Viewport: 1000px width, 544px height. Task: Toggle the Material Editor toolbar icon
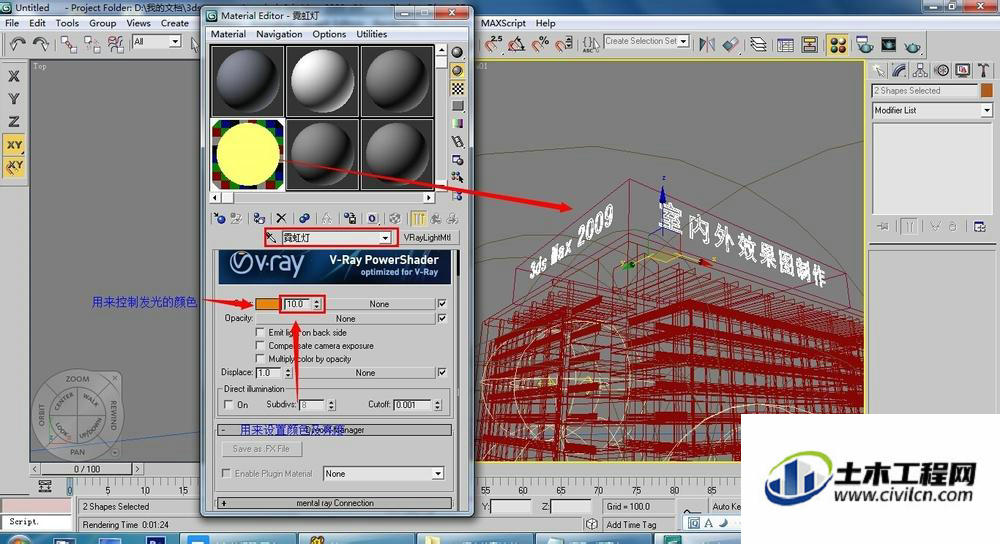coord(838,45)
